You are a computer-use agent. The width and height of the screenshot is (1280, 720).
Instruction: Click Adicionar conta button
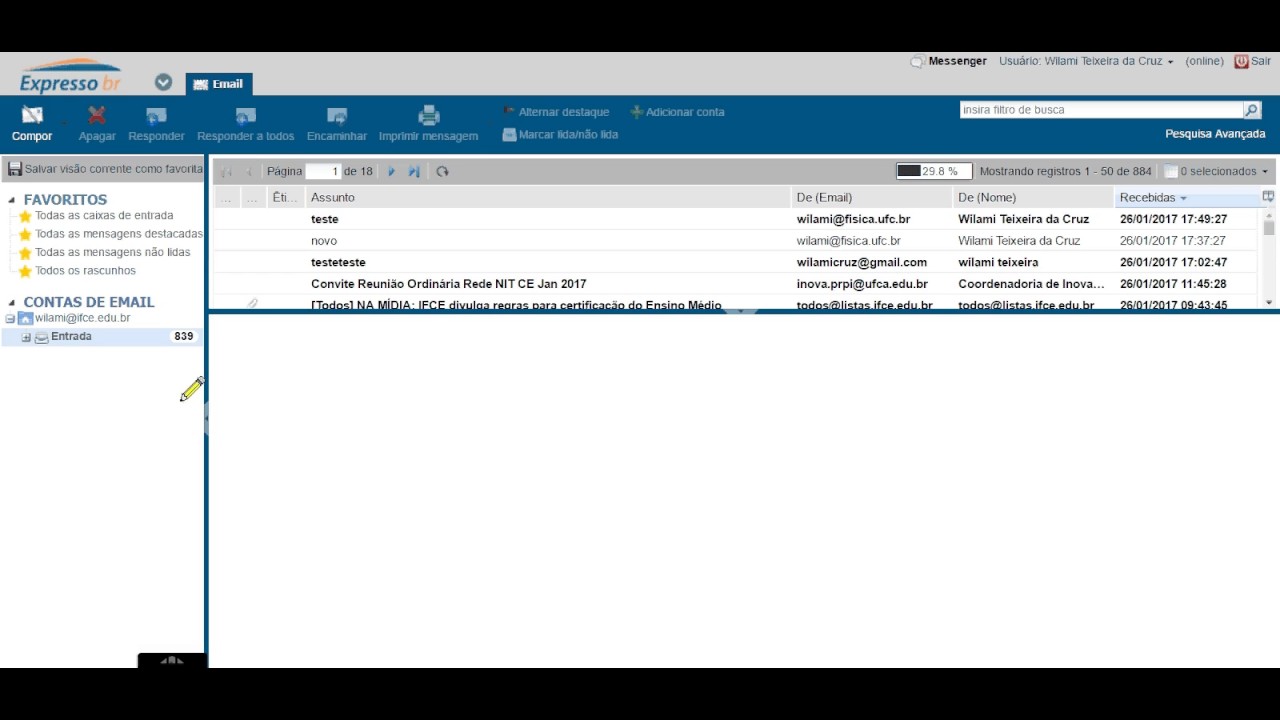click(x=677, y=112)
